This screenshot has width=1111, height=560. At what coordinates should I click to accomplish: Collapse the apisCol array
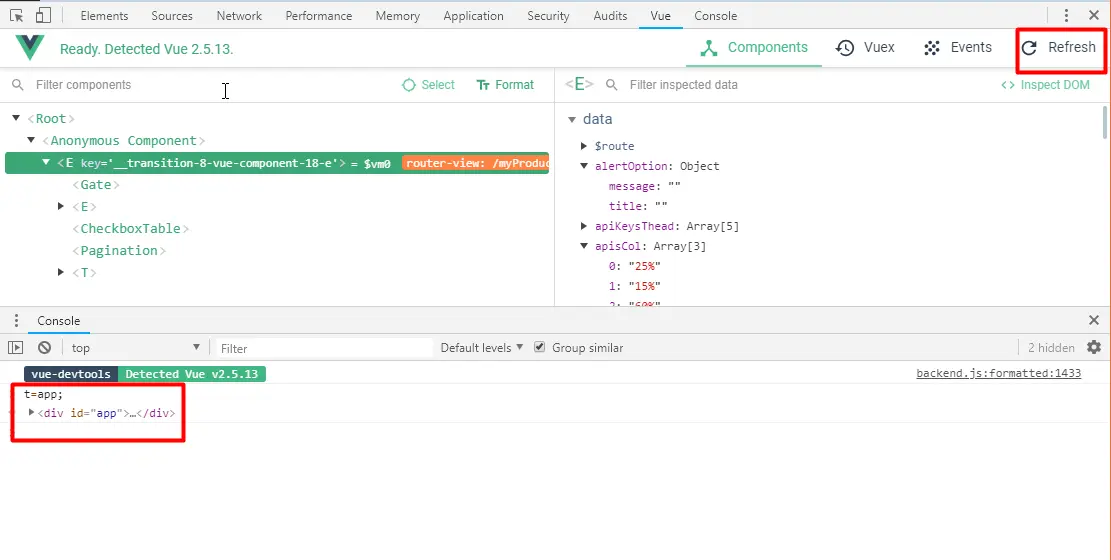tap(585, 246)
